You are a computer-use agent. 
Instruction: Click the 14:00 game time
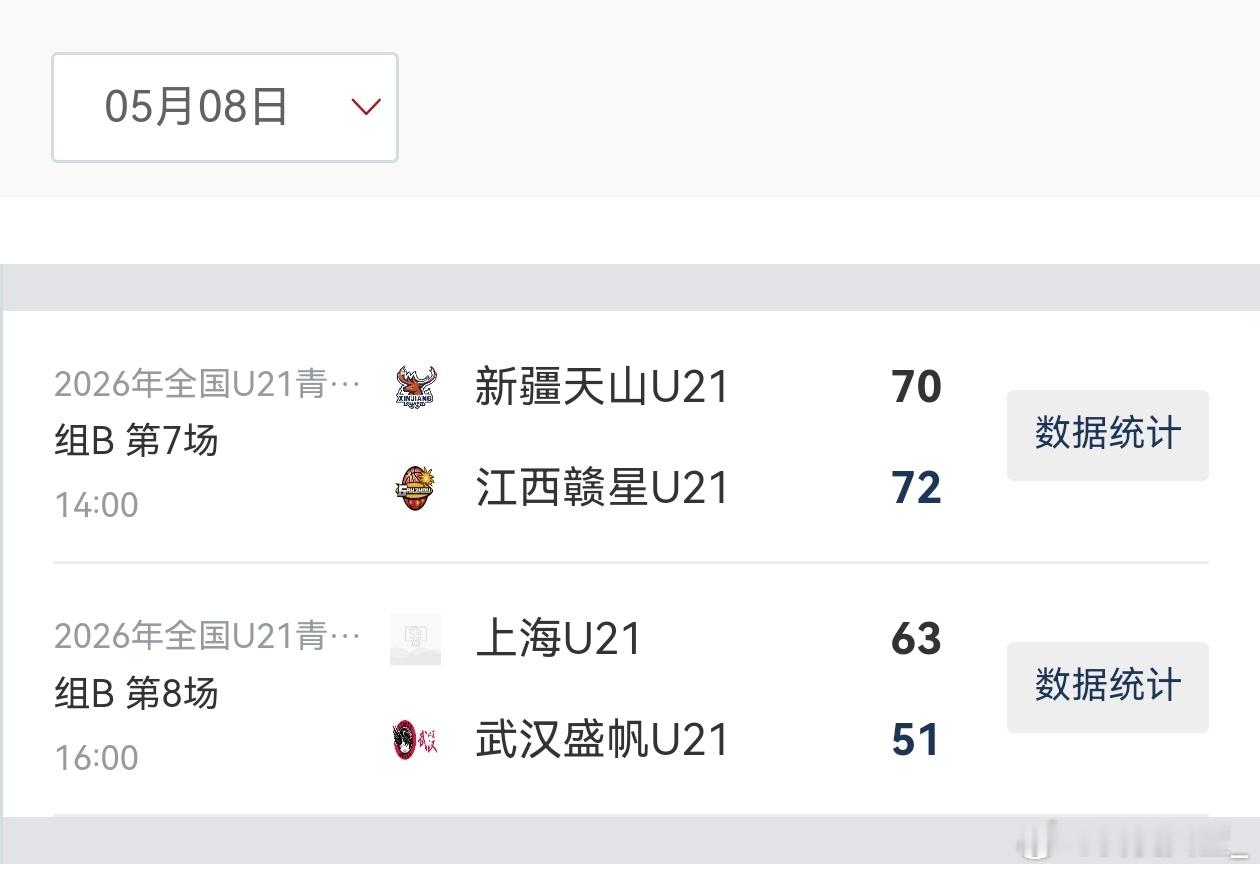tap(96, 505)
